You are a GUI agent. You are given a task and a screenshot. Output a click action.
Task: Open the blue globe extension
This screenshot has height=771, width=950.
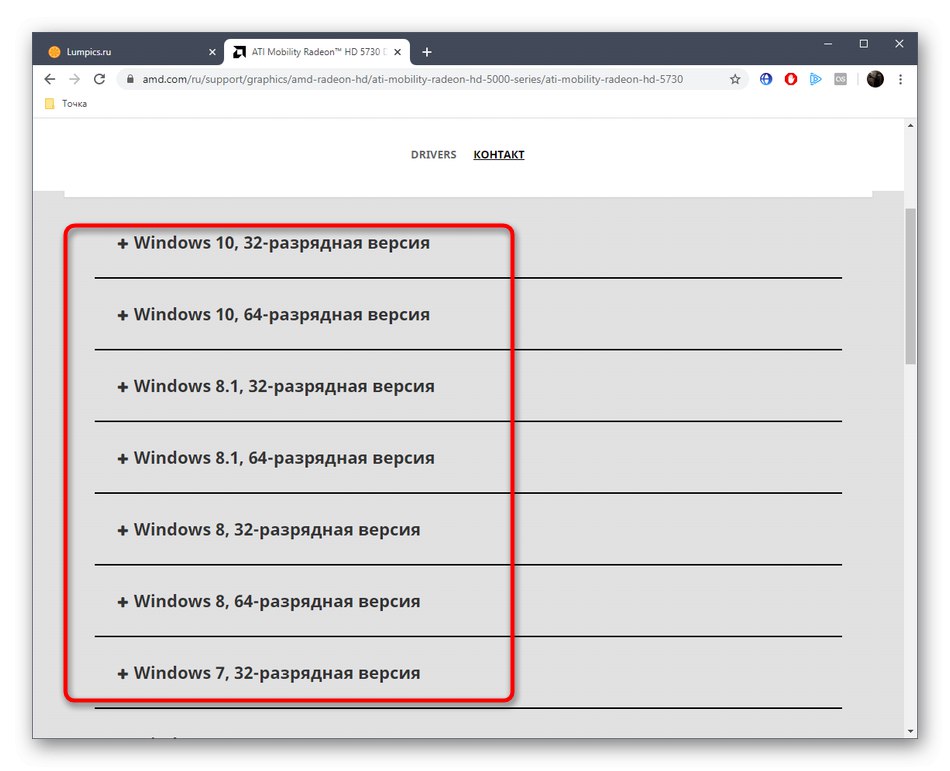click(766, 79)
